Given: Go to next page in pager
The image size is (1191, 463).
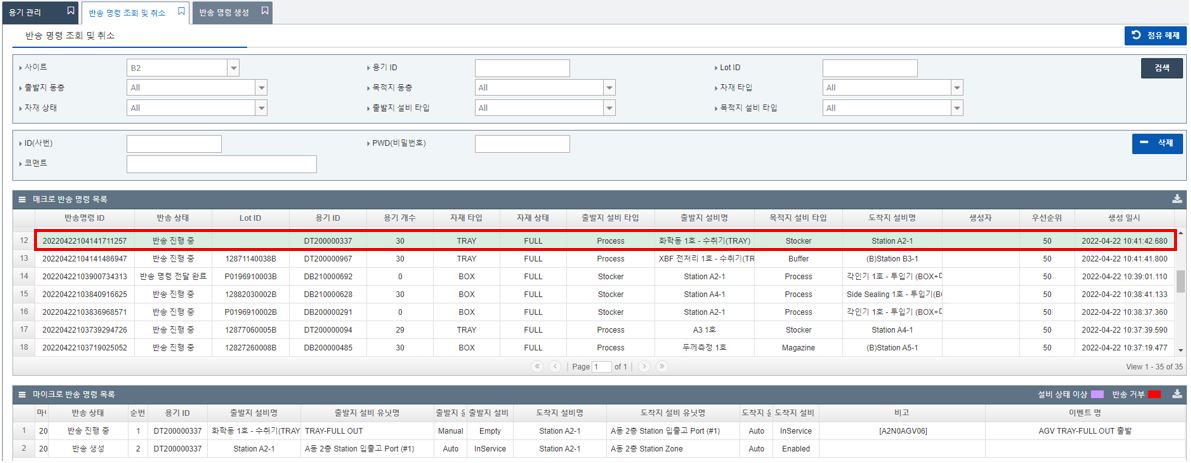Looking at the screenshot, I should pos(645,367).
